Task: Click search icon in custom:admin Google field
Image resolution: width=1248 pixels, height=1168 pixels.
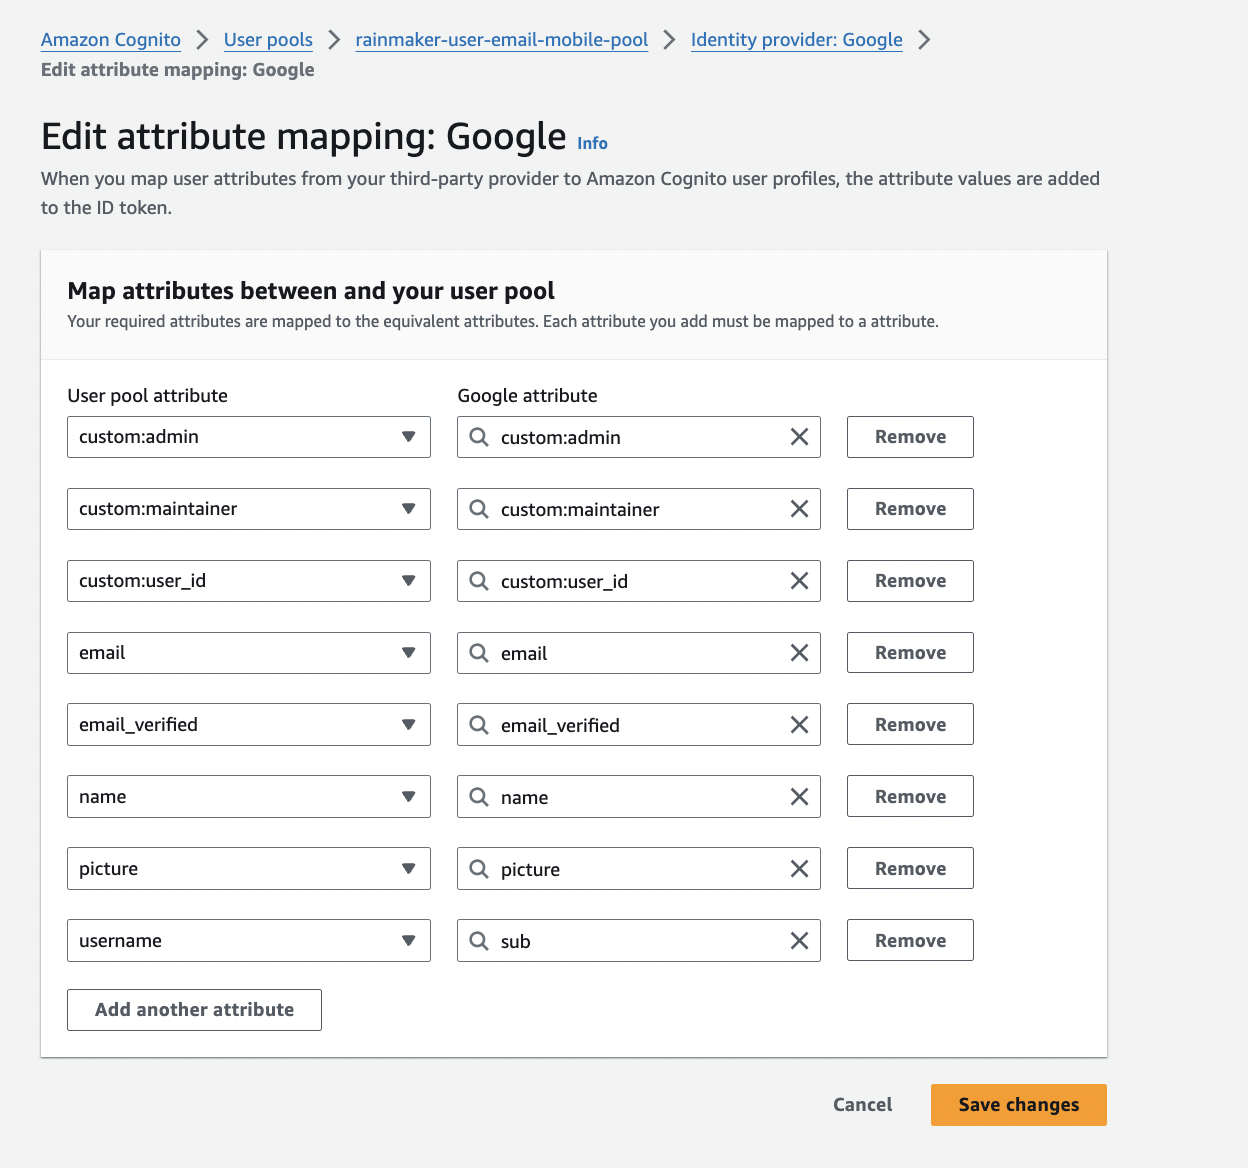Action: tap(479, 437)
